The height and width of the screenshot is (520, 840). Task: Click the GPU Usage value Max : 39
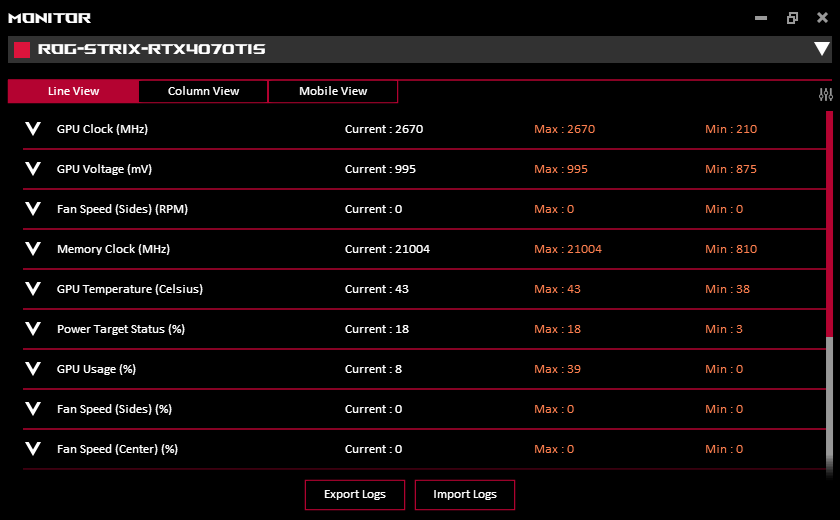[x=557, y=369]
